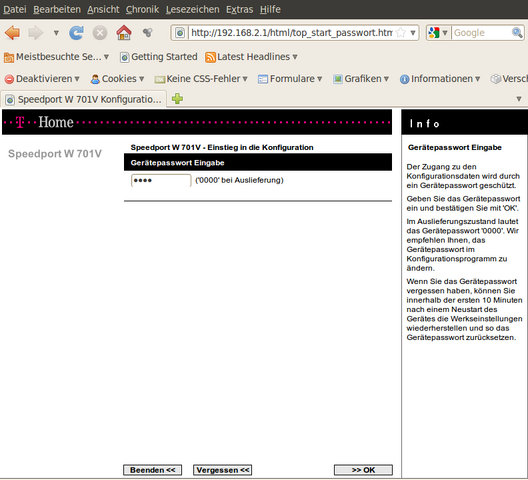Open the Getting Started bookmark
This screenshot has width=528, height=480.
coord(159,57)
